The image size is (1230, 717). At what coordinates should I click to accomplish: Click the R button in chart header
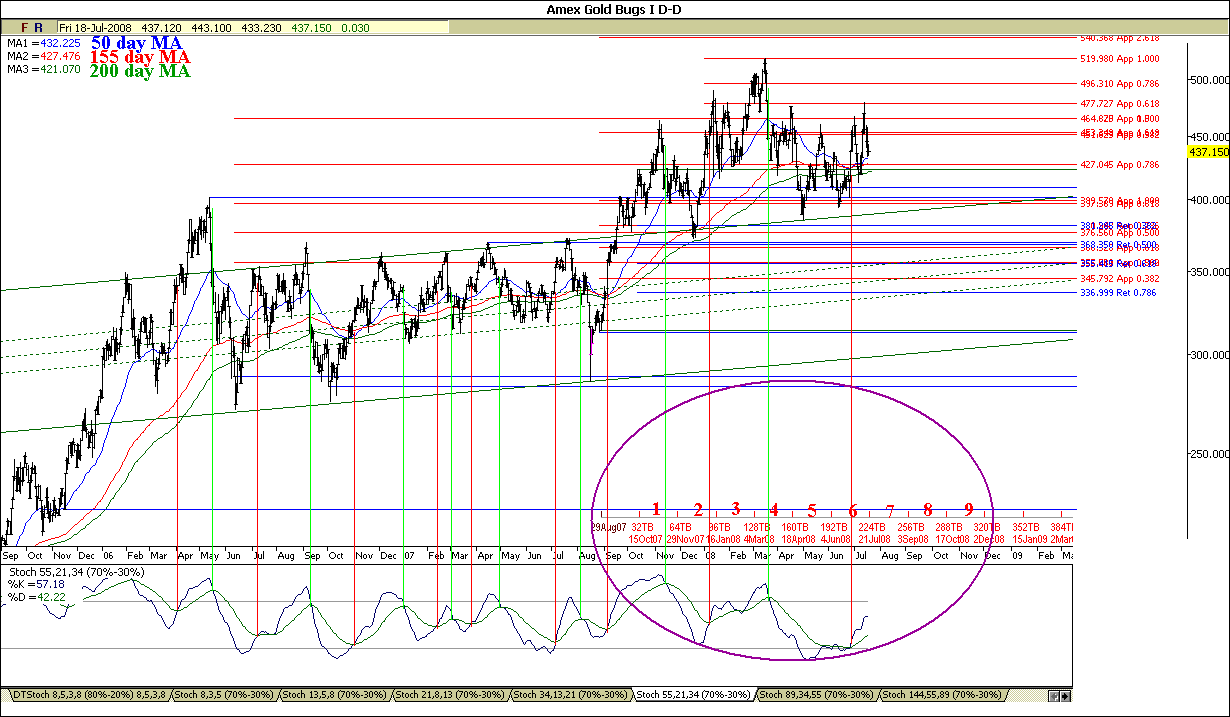click(x=38, y=28)
